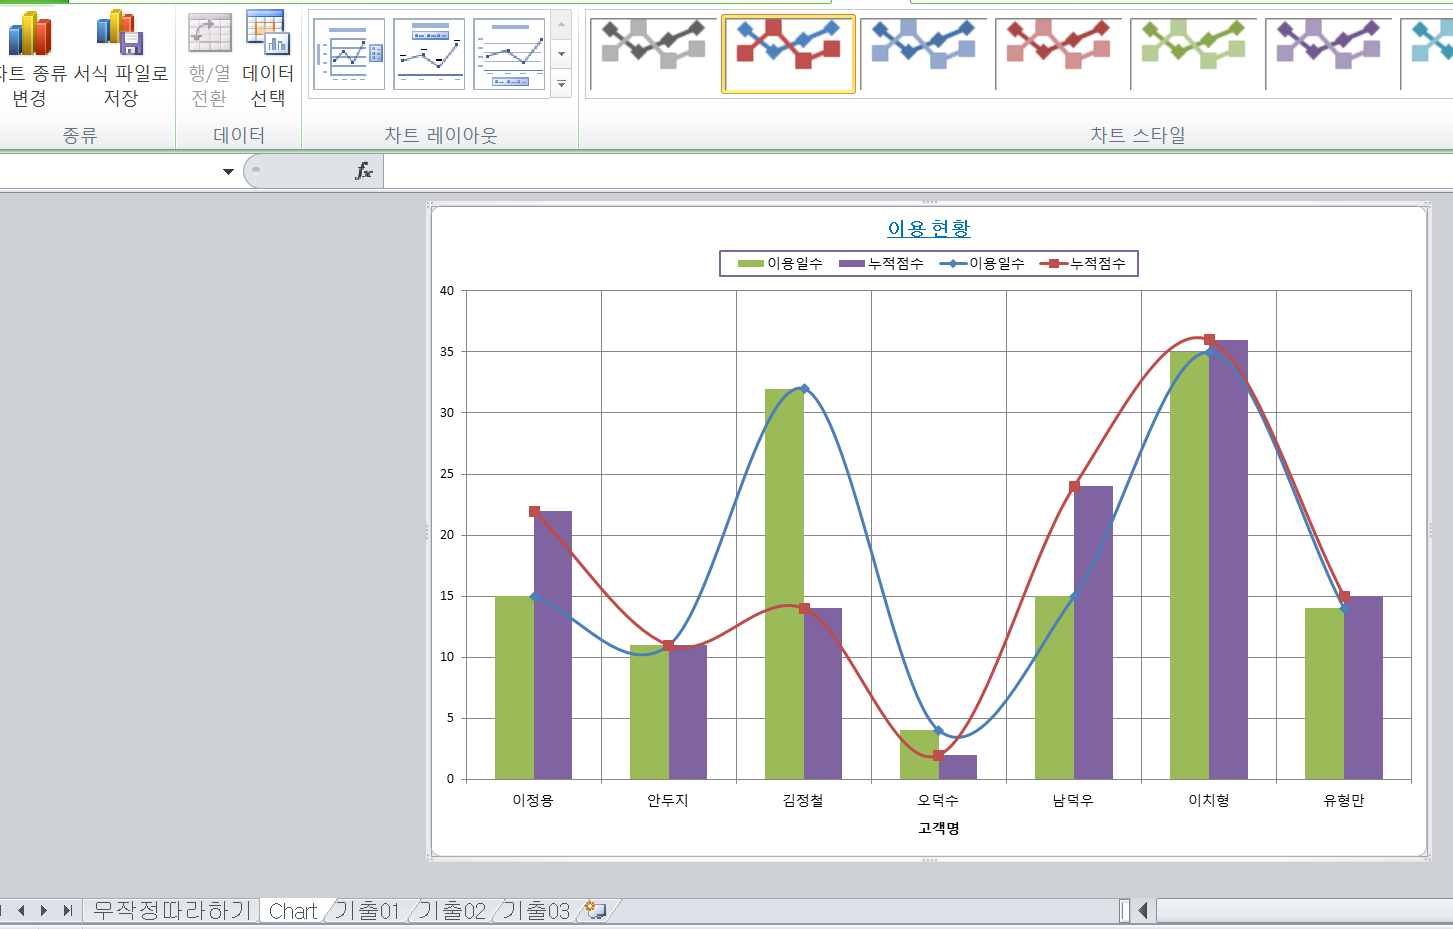Apply the third chart layout thumbnail
The height and width of the screenshot is (929, 1453).
509,55
